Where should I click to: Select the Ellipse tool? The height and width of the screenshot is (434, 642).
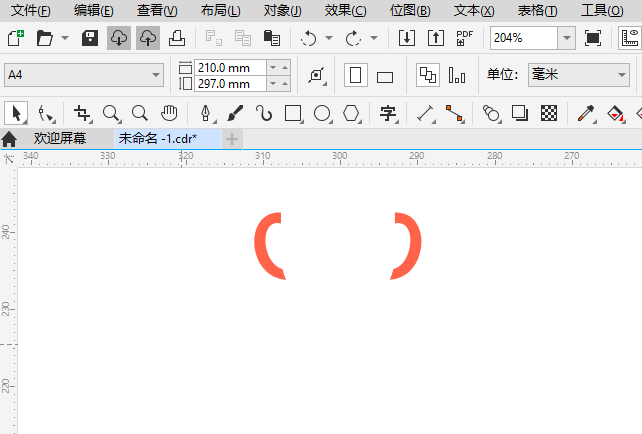tap(323, 113)
